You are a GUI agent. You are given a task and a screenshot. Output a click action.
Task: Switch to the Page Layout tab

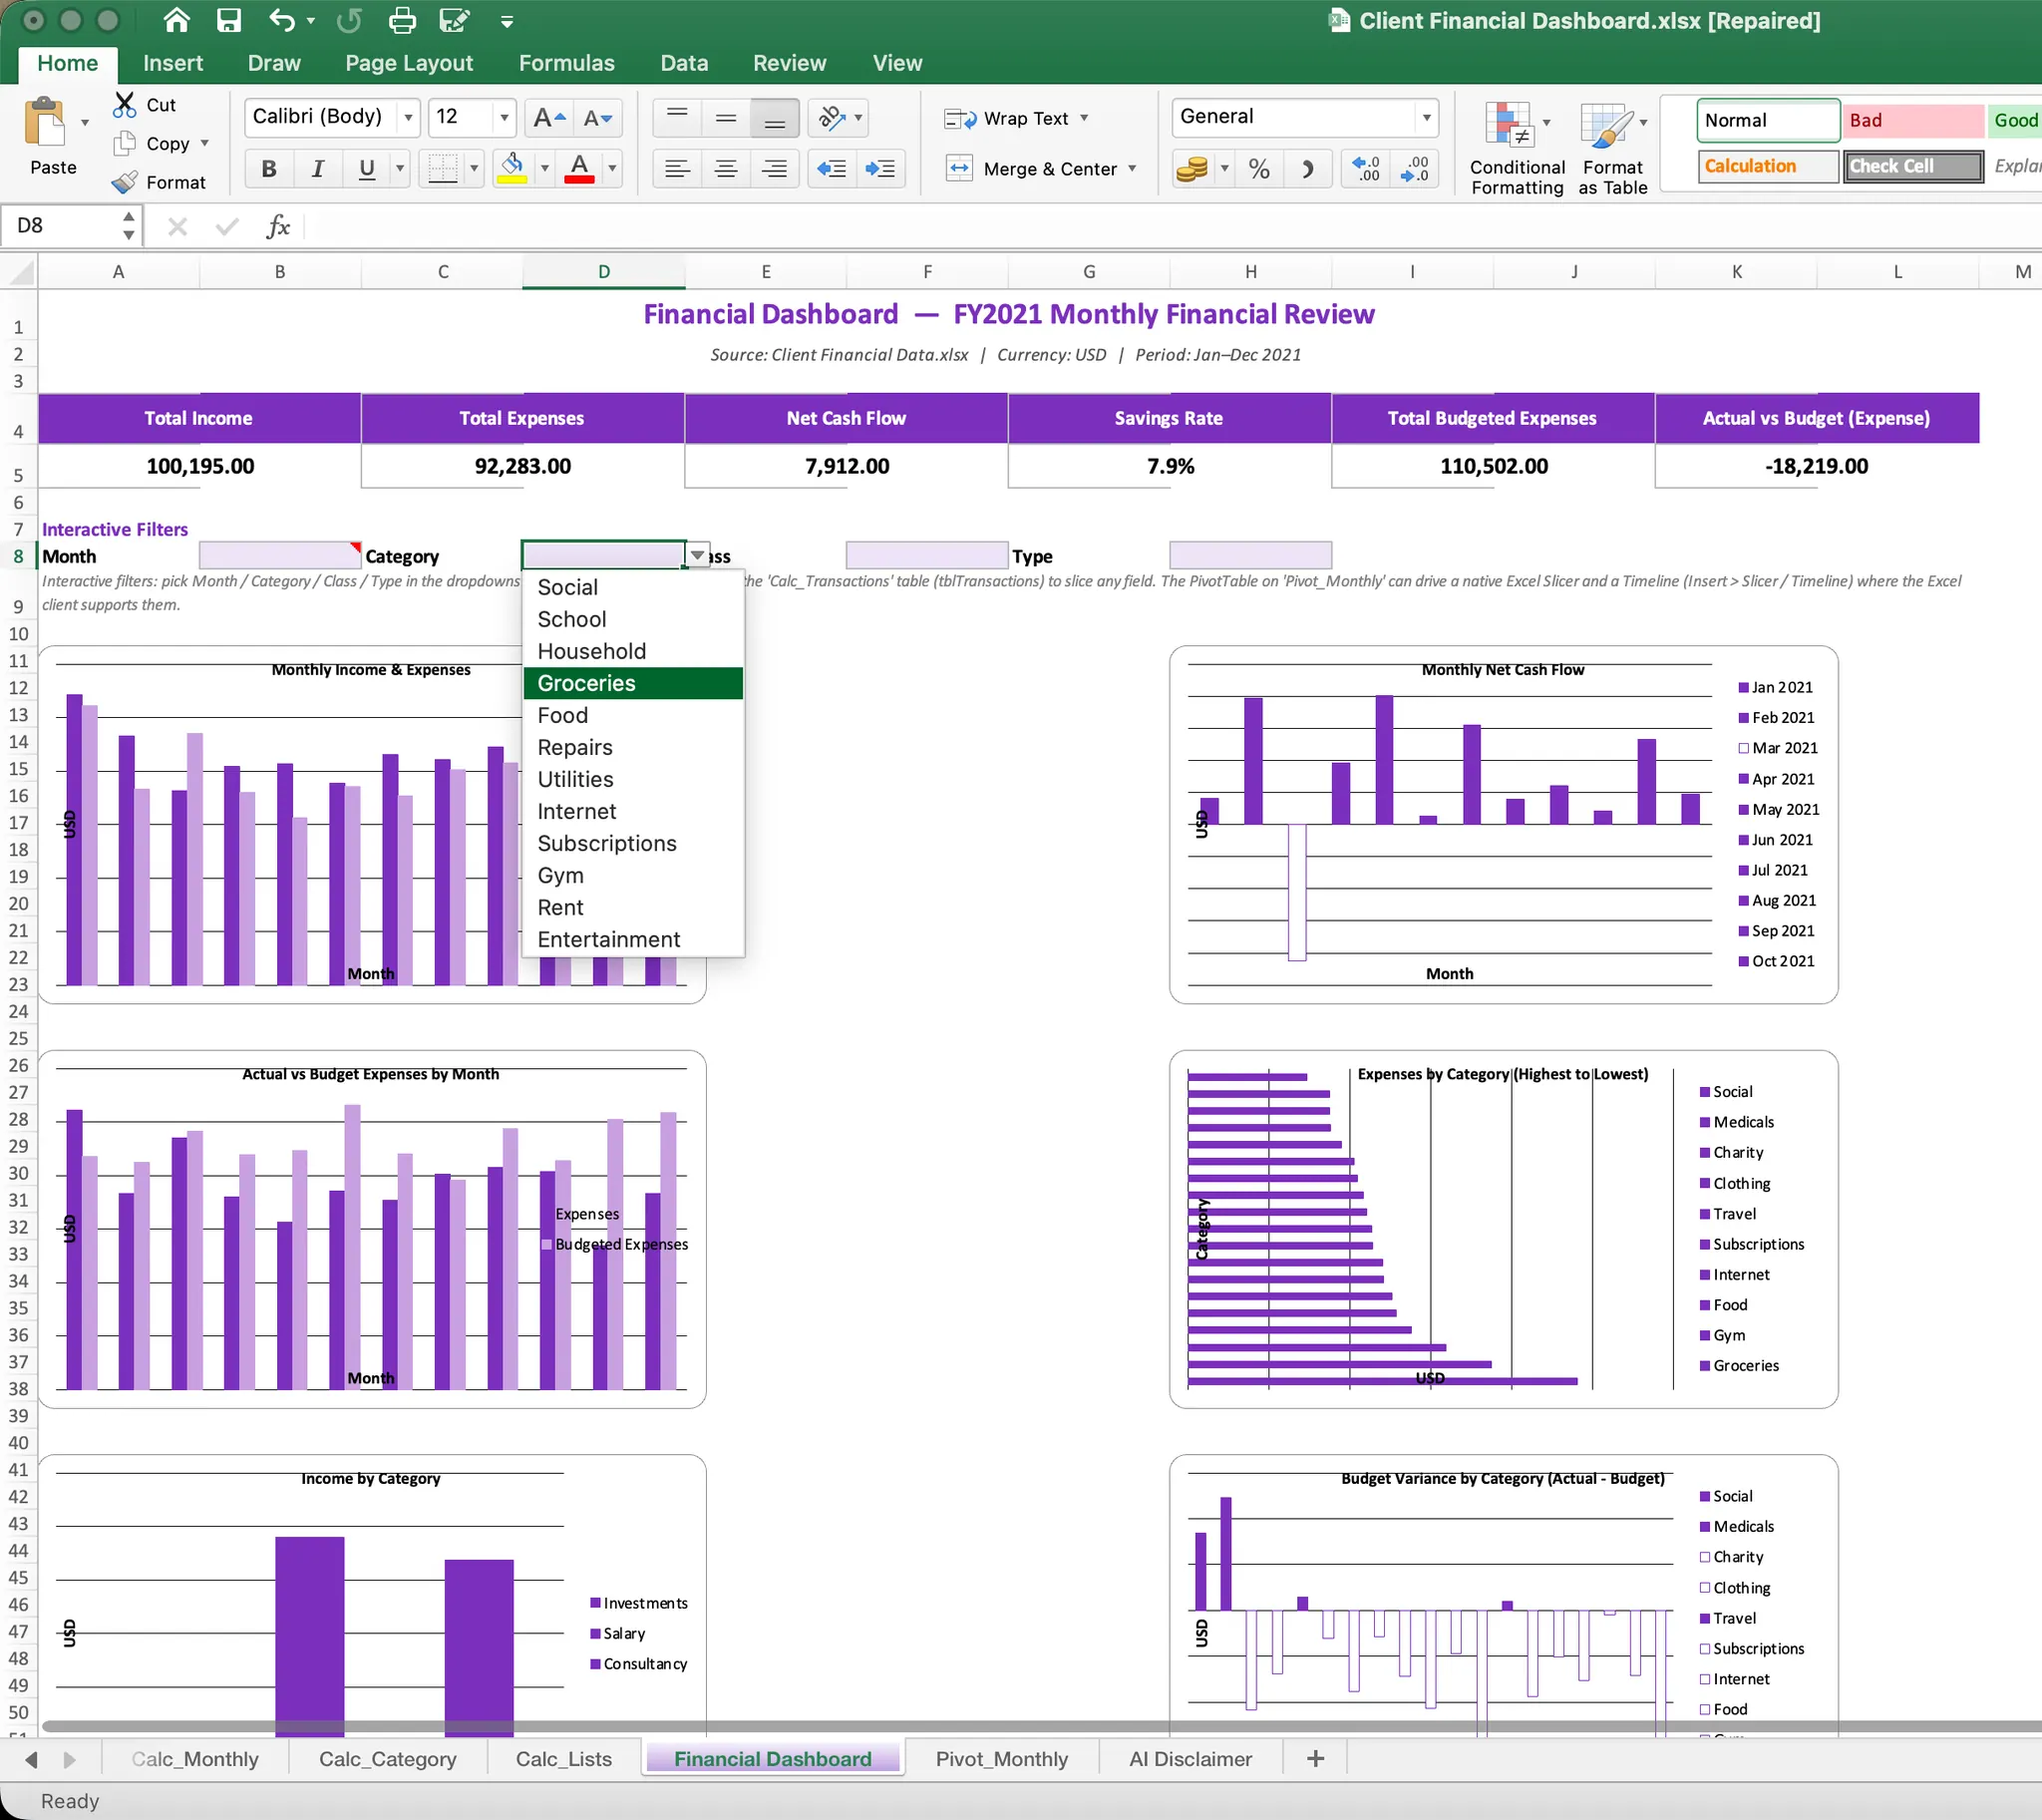coord(409,63)
